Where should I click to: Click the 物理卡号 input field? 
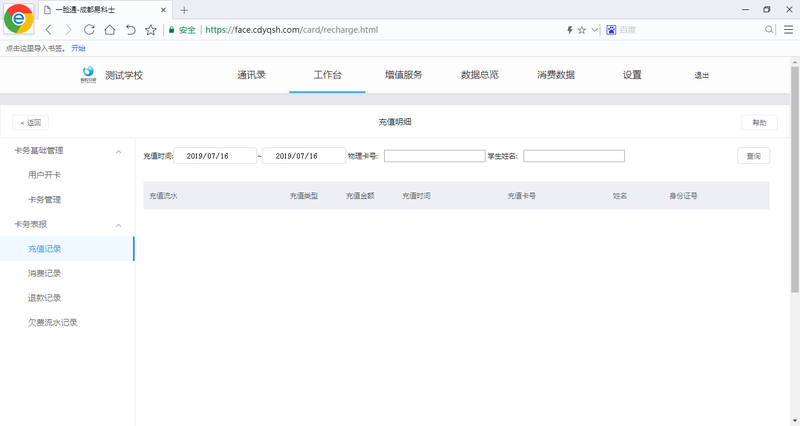[434, 156]
